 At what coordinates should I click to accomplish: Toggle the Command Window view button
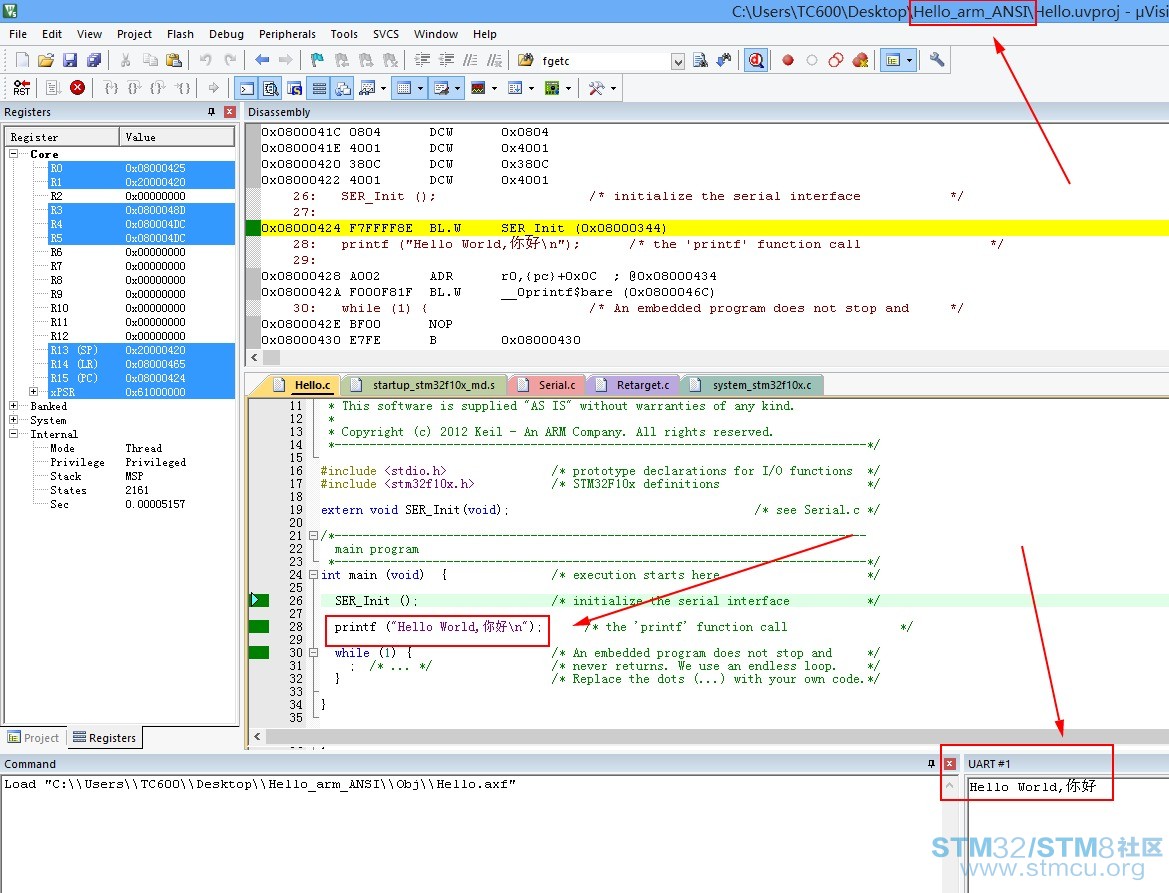point(246,88)
